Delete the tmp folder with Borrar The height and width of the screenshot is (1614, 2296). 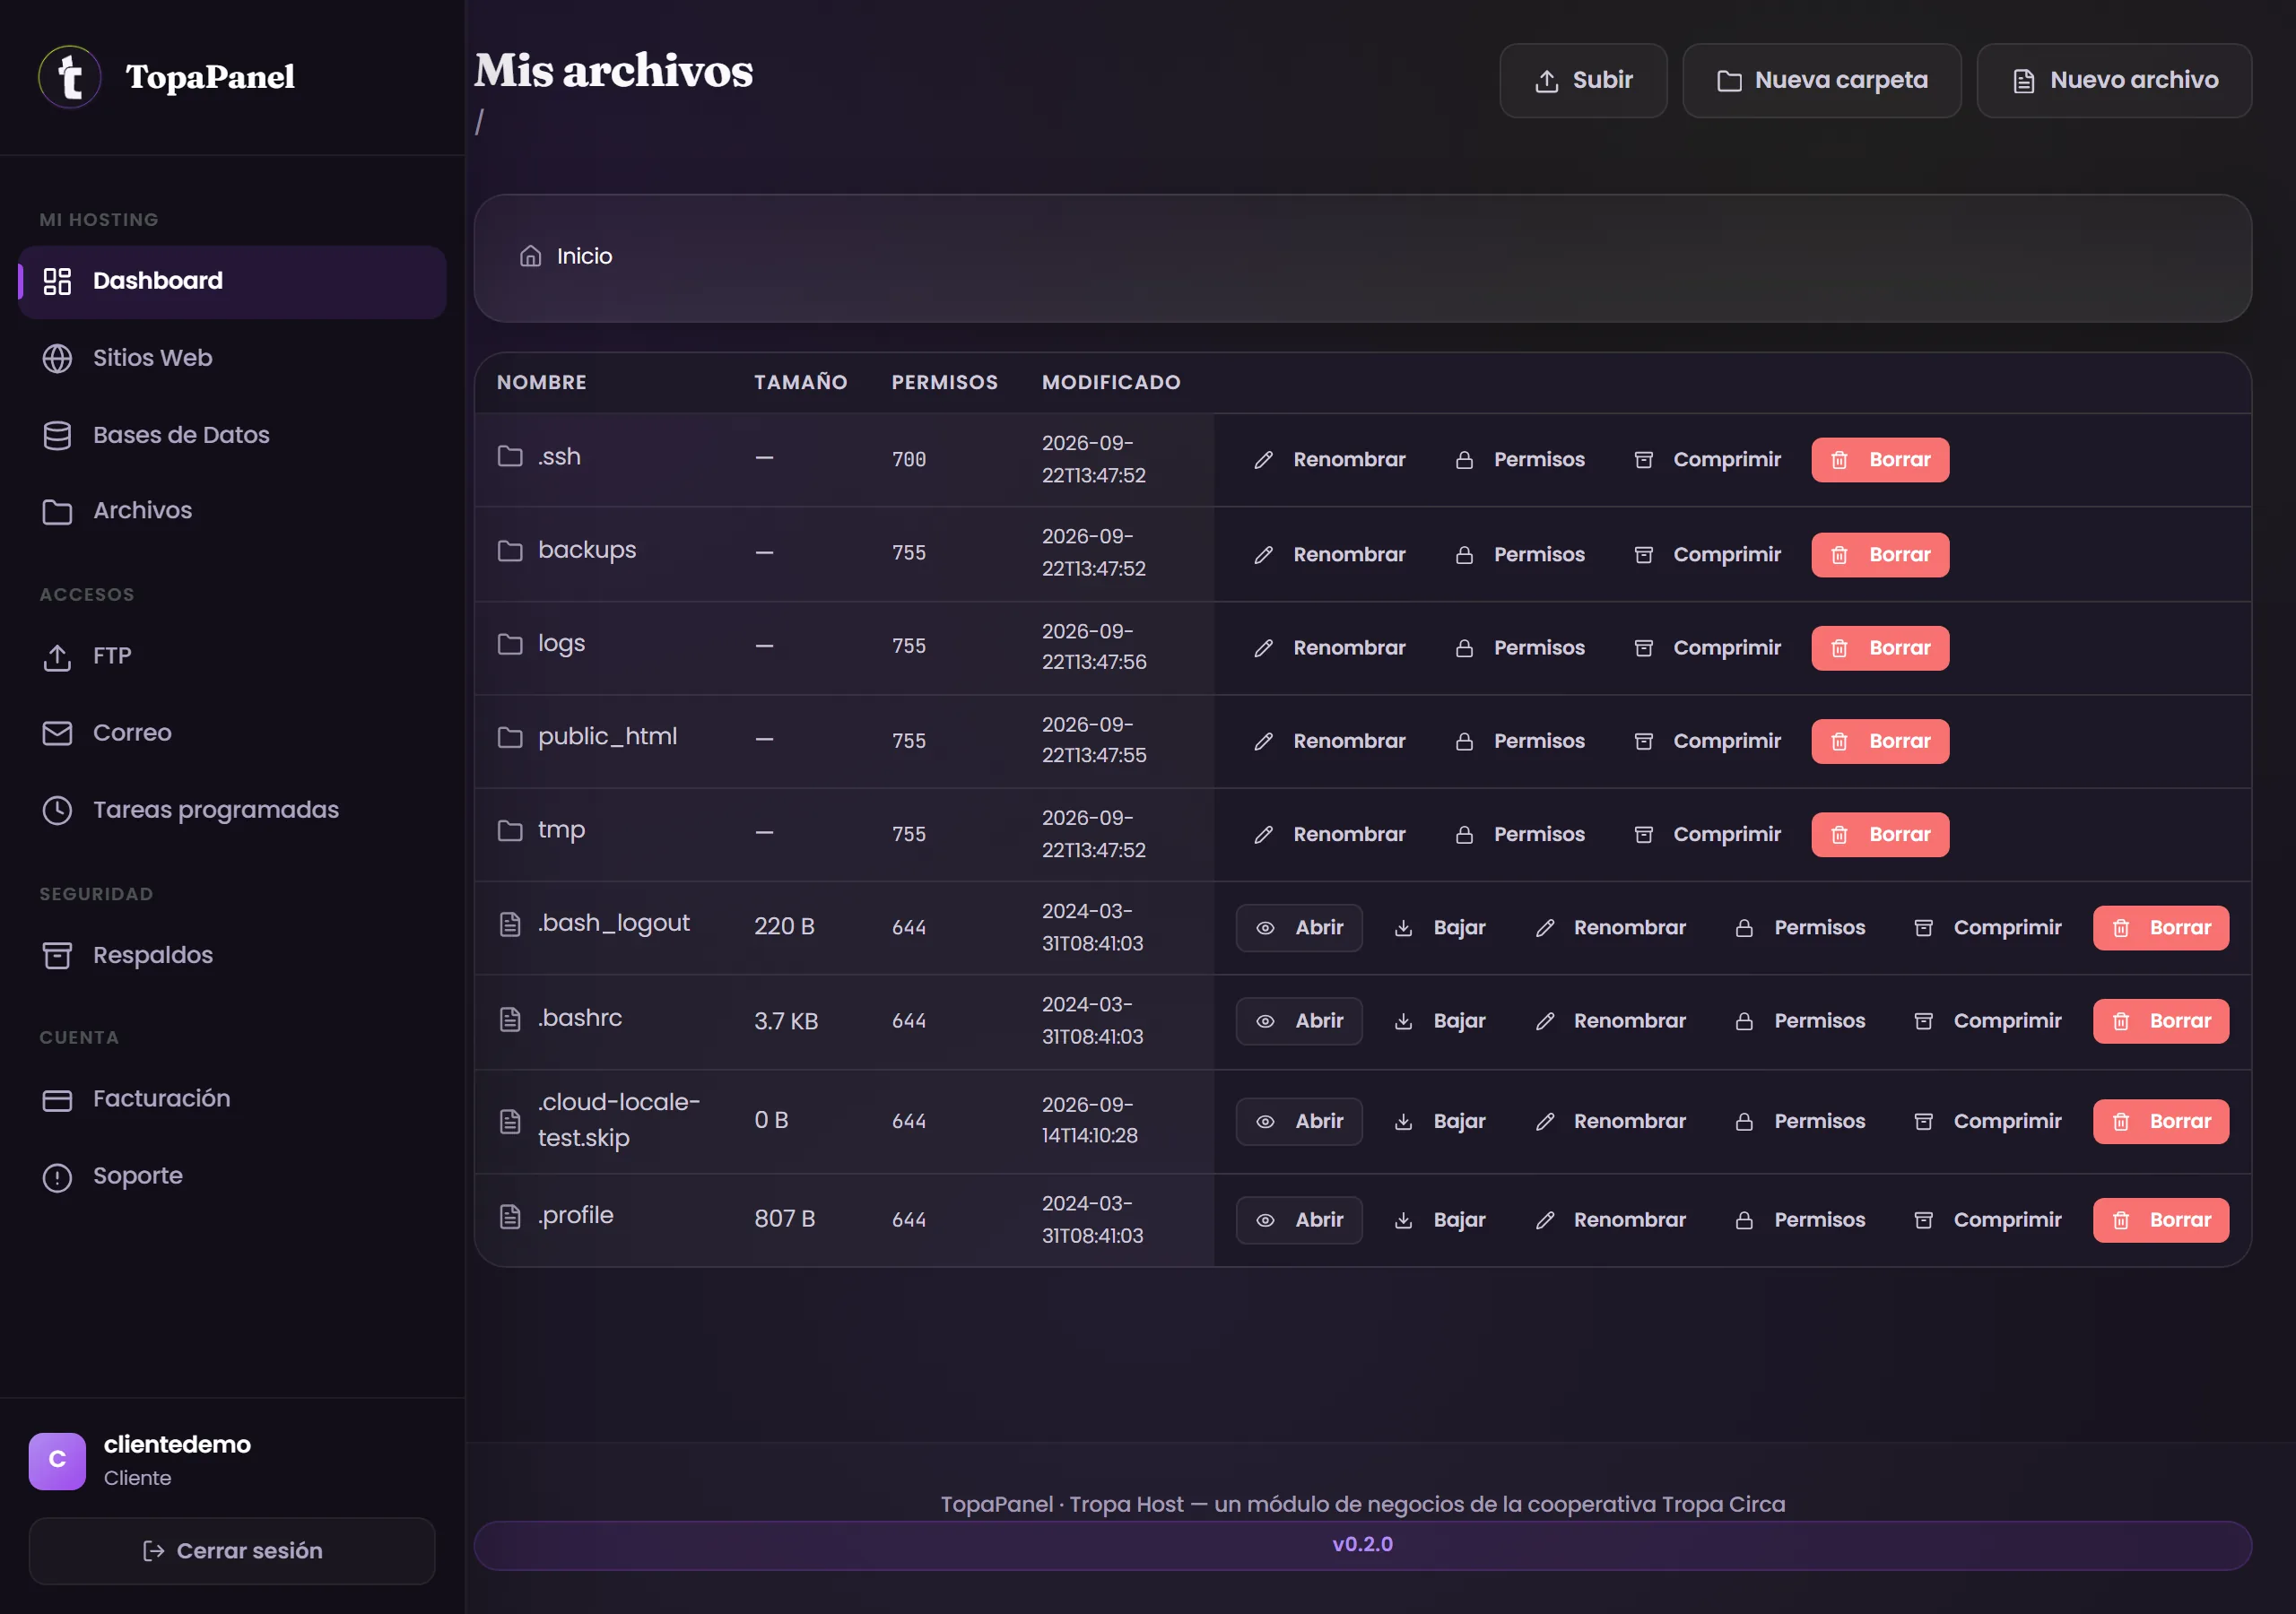click(x=1880, y=835)
